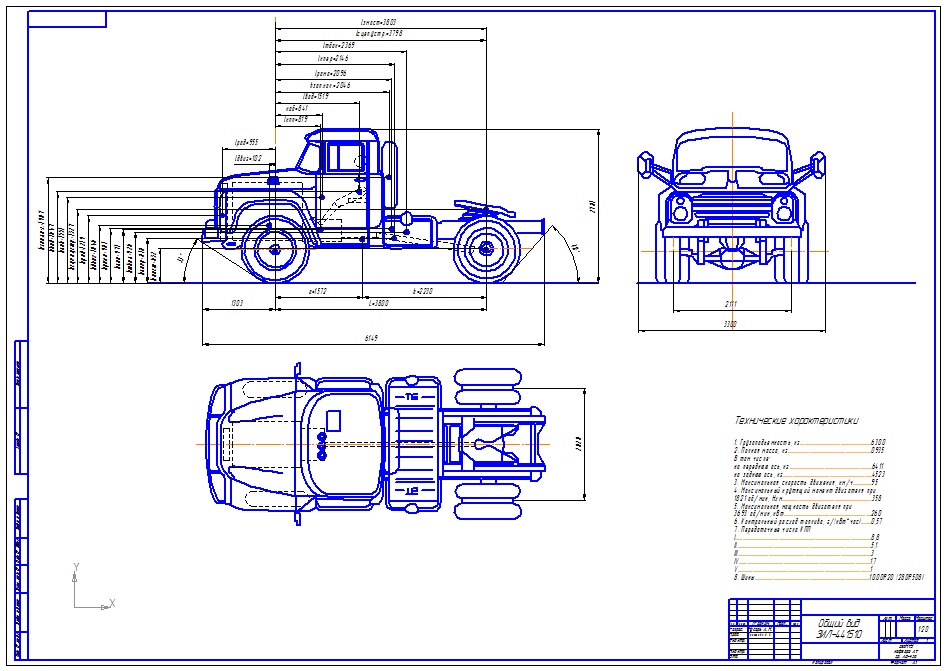Select the empty corner box in the frame

point(67,19)
